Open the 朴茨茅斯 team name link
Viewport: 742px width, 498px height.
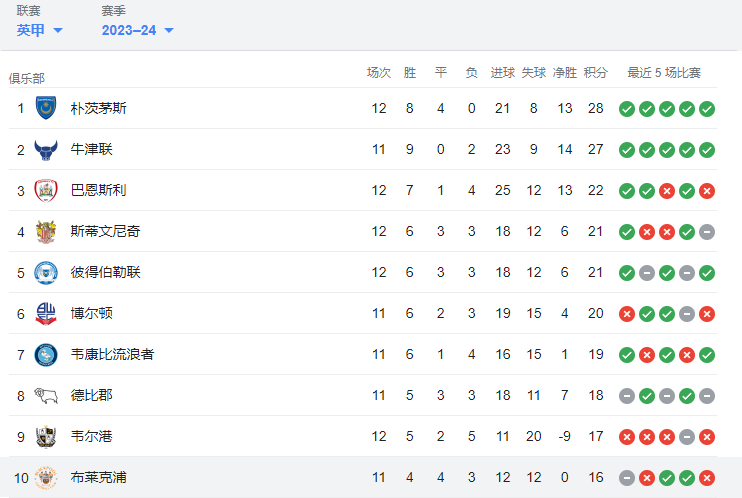pos(98,108)
